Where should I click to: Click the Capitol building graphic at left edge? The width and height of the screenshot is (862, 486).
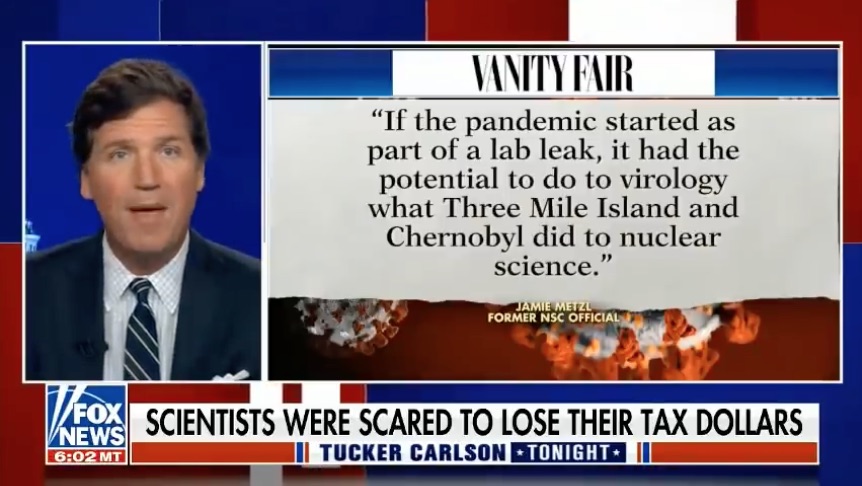31,238
